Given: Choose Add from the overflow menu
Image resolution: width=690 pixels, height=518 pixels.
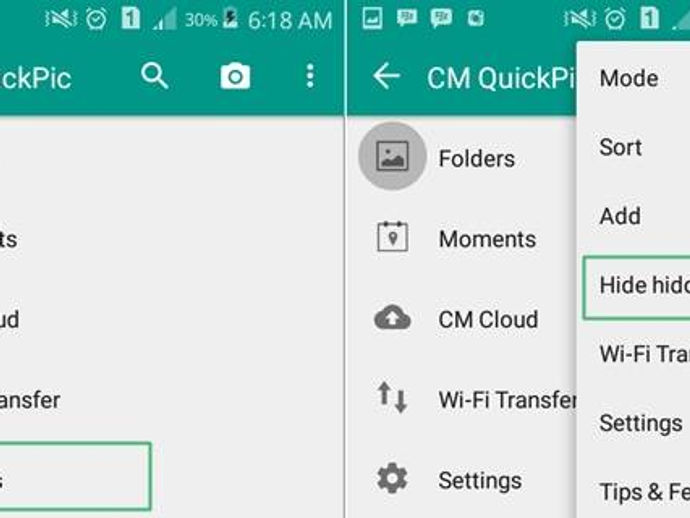Looking at the screenshot, I should click(x=620, y=216).
